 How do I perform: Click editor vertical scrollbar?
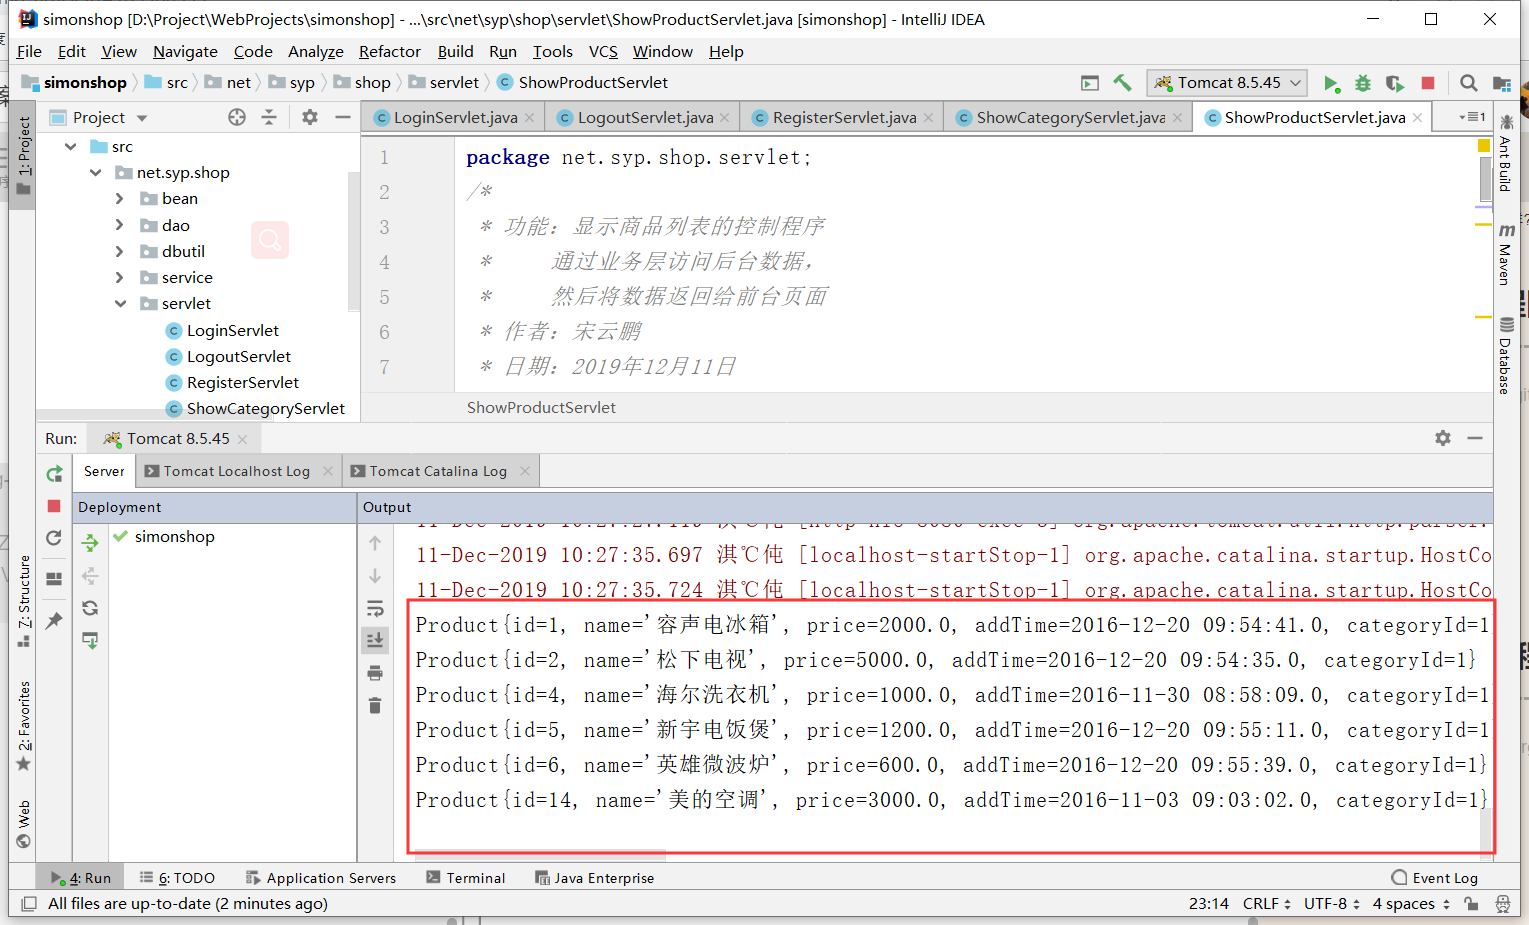click(1485, 178)
